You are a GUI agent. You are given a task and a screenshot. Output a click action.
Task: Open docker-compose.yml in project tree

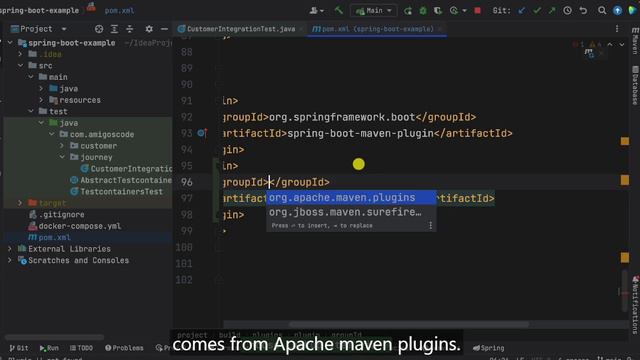pyautogui.click(x=75, y=226)
